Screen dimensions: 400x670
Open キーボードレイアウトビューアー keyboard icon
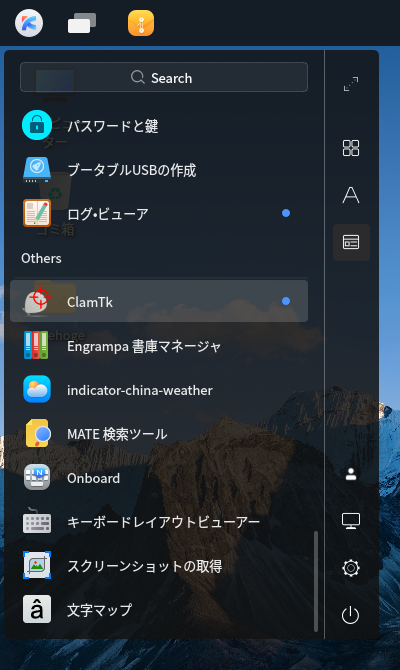tap(37, 521)
